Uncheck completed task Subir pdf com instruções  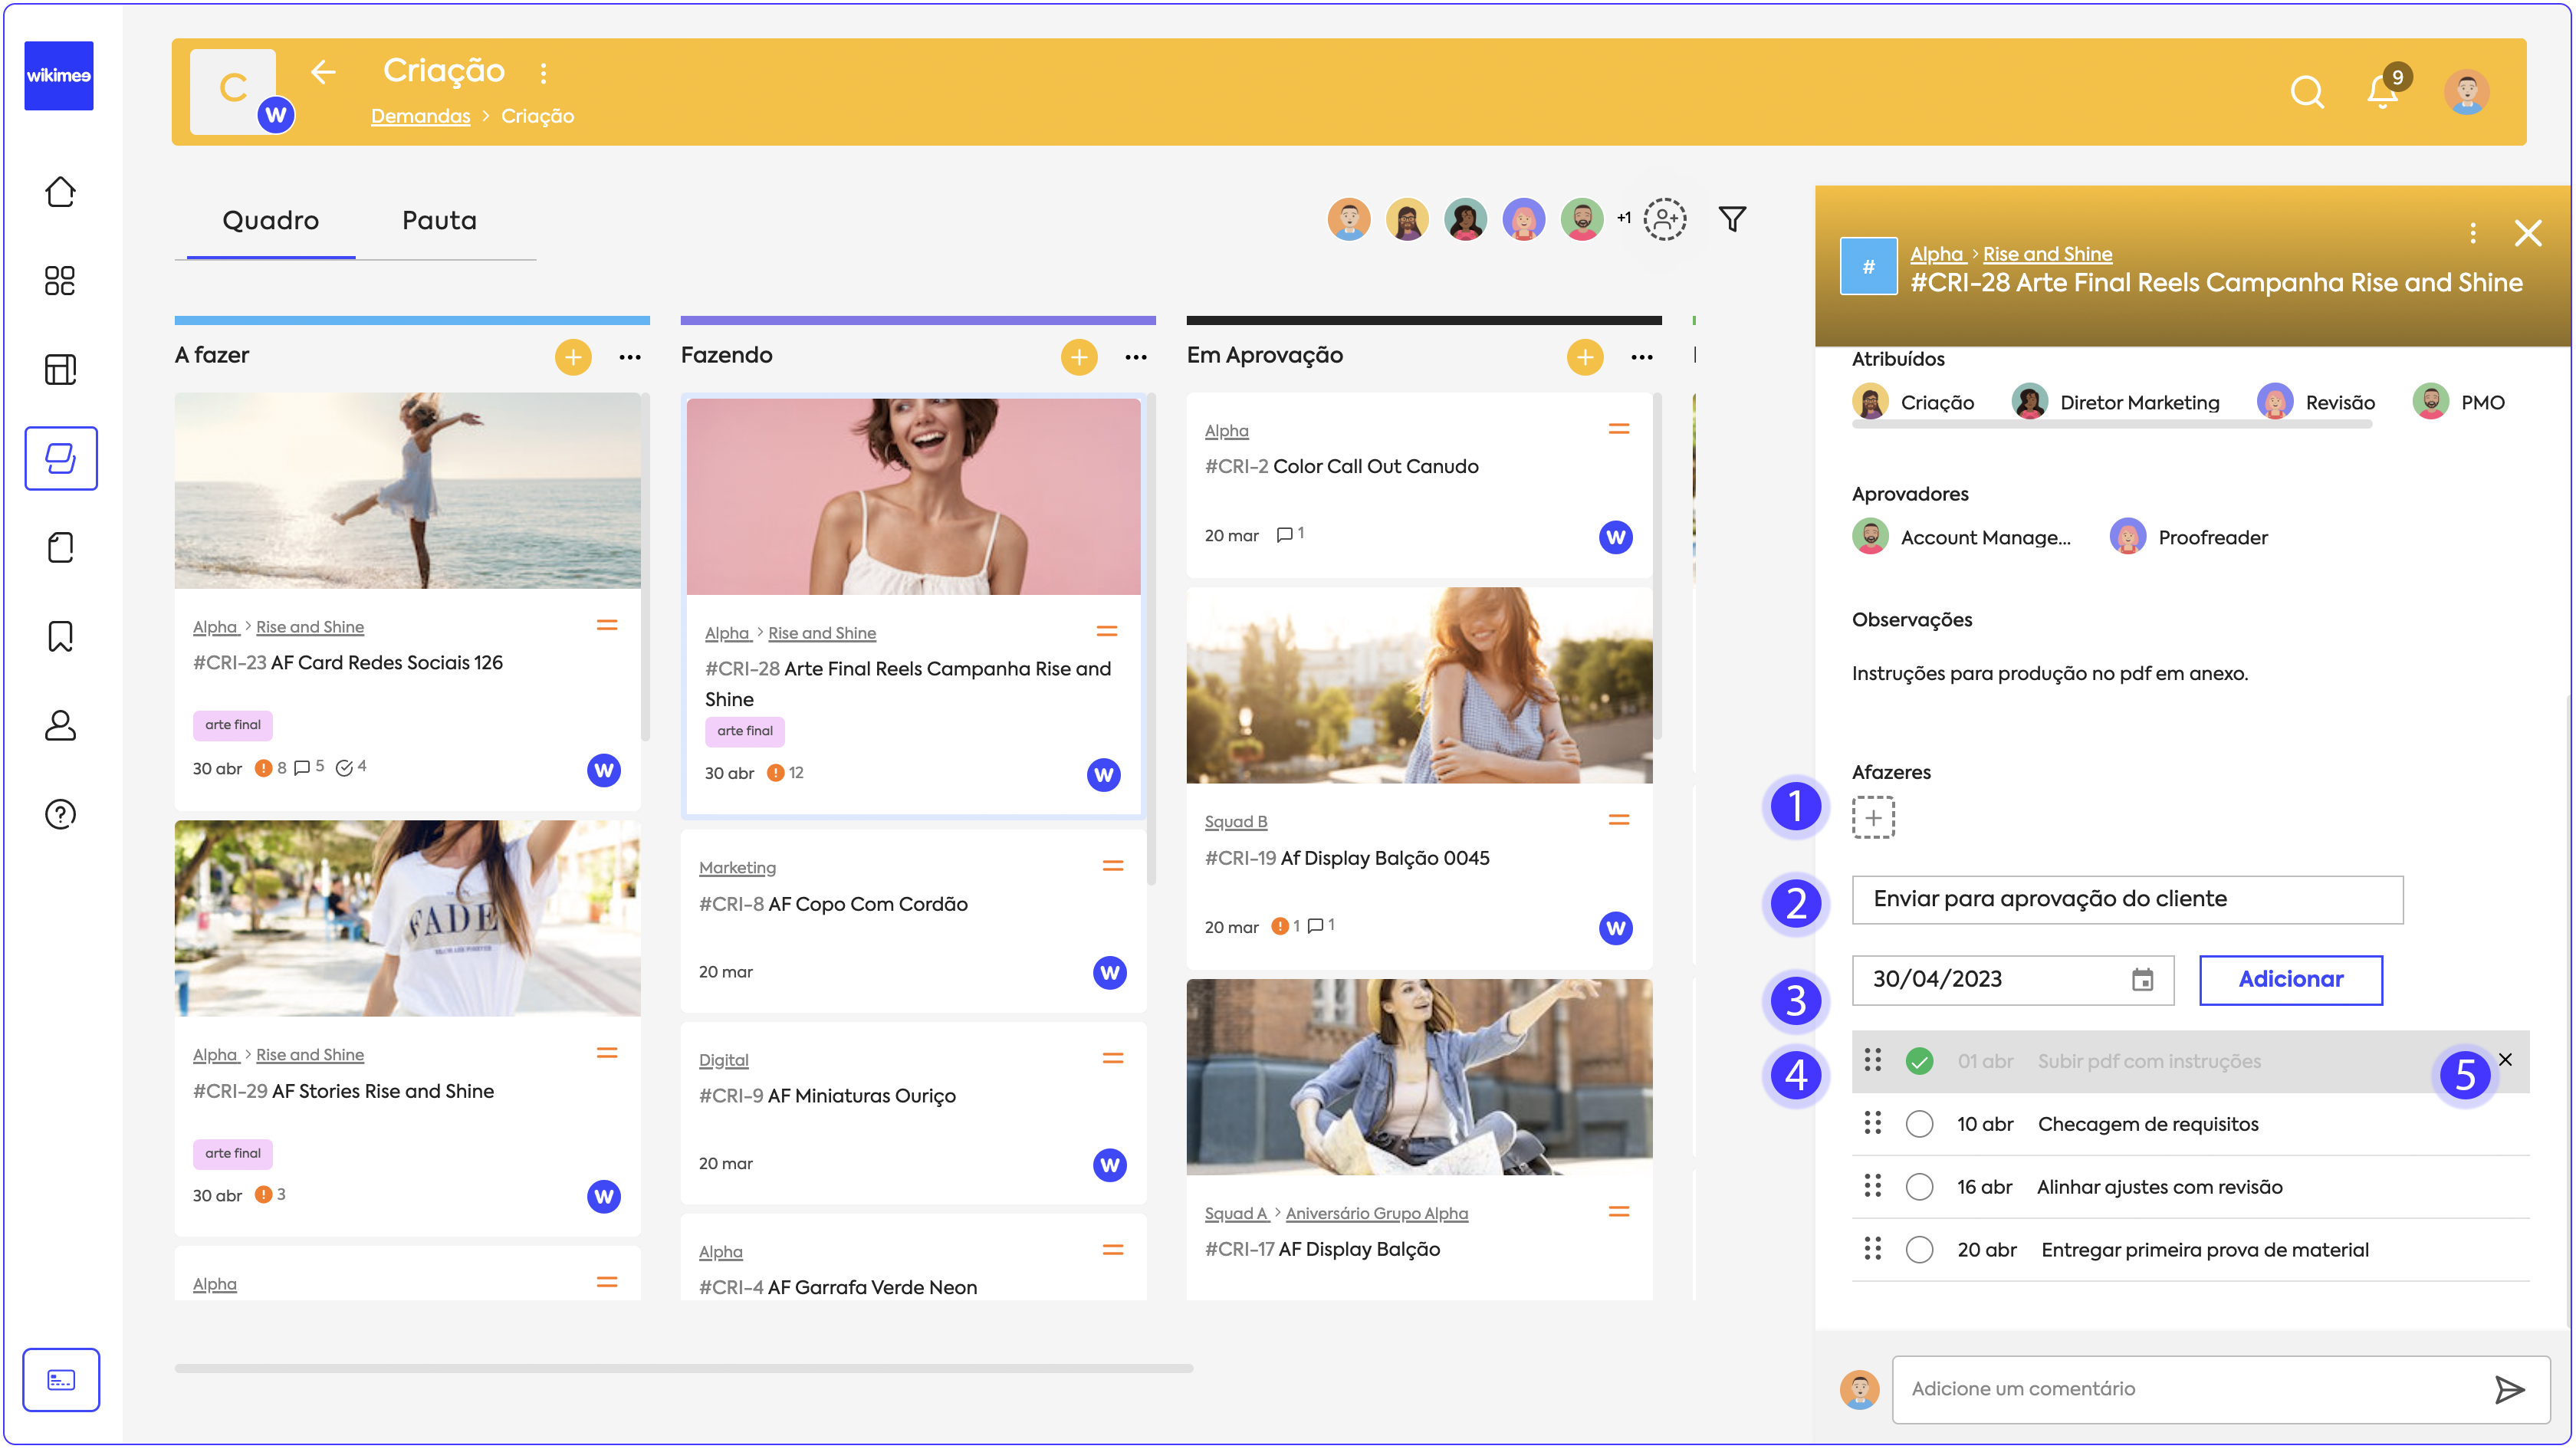[x=1919, y=1061]
